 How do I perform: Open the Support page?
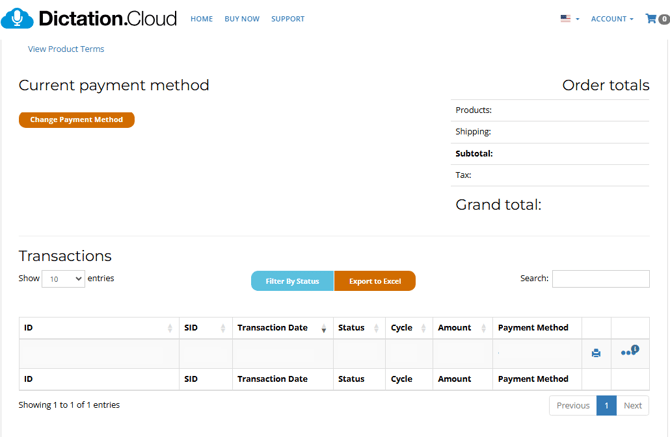pyautogui.click(x=287, y=19)
